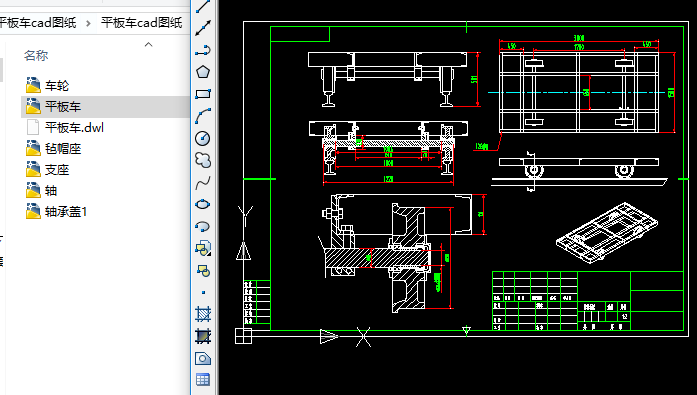Select the Revision Cloud tool
697x395 pixels.
pyautogui.click(x=203, y=160)
